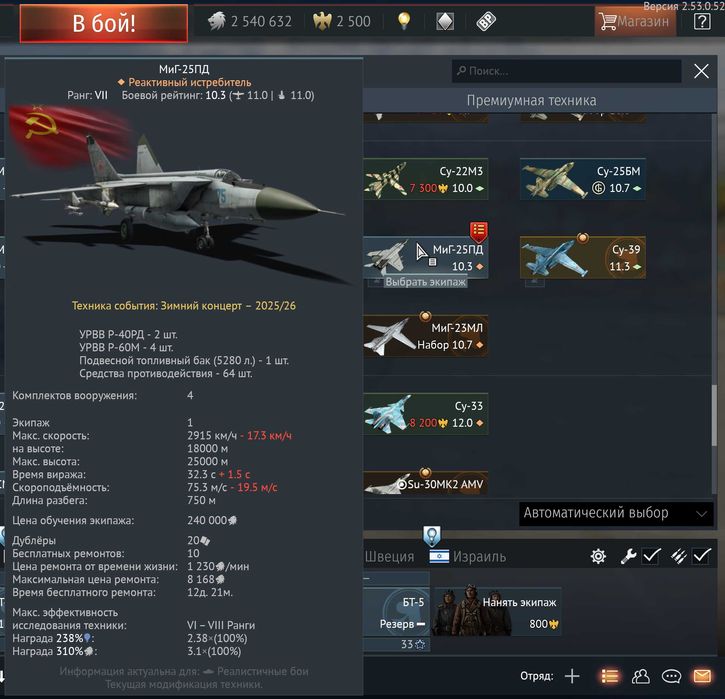Select the МиГ-23МЛ Набор vehicle card
Image resolution: width=725 pixels, height=699 pixels.
click(425, 336)
